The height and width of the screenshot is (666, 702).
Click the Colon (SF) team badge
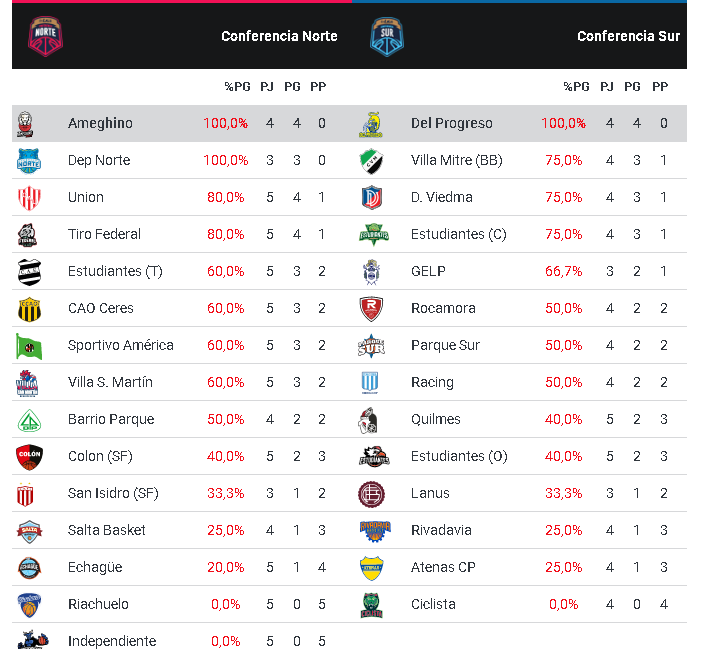tap(28, 457)
